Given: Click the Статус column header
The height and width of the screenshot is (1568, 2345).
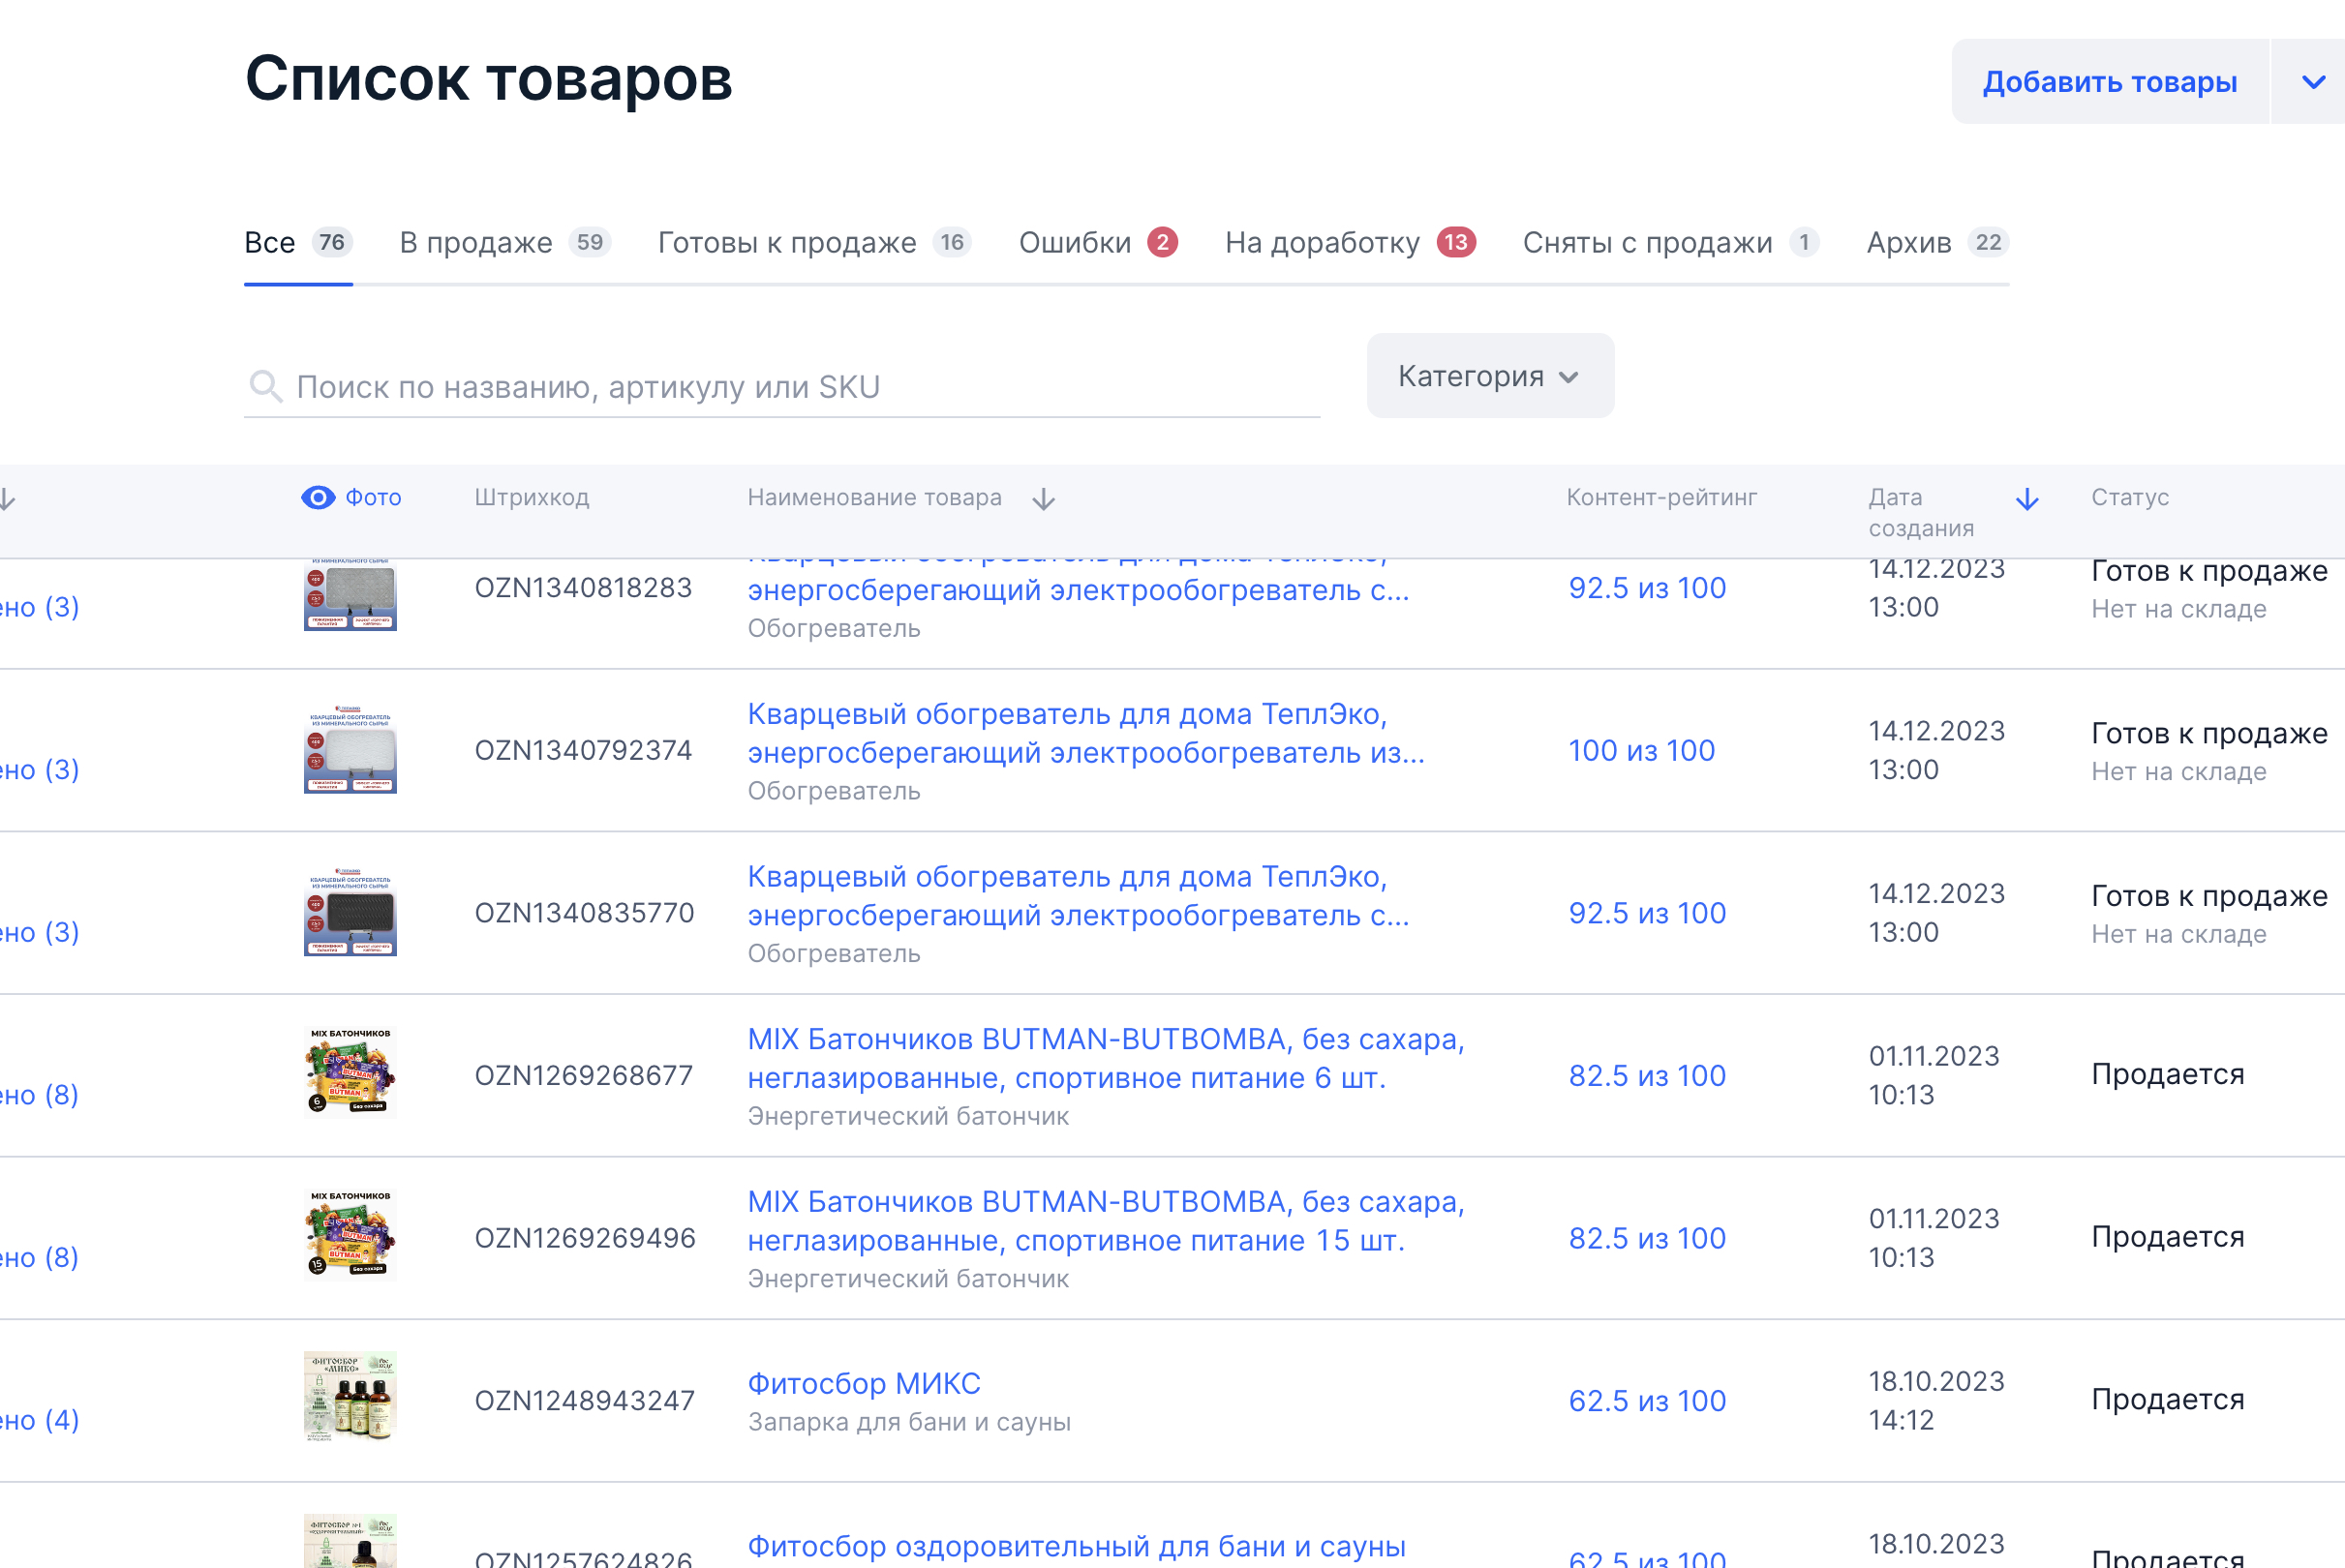Looking at the screenshot, I should click(2130, 497).
